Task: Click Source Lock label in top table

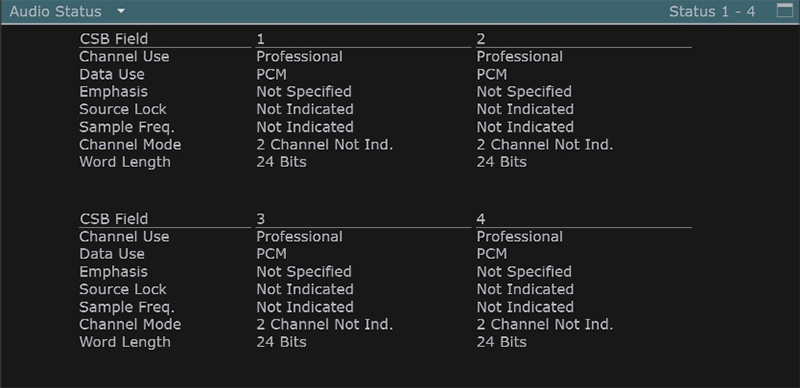Action: point(123,109)
